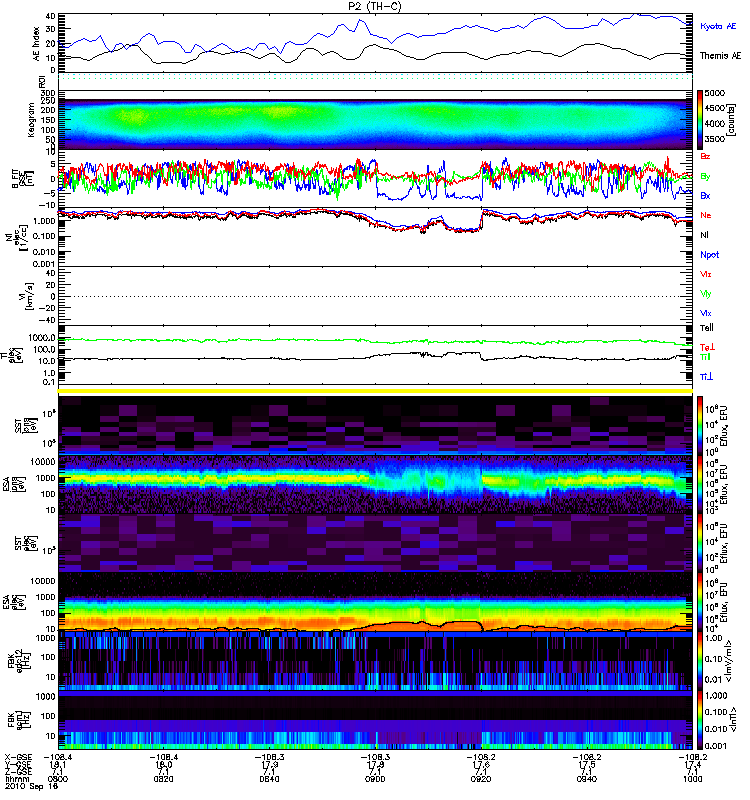Click the magnetic field B_FIT line plot
The height and width of the screenshot is (800, 750).
point(376,179)
